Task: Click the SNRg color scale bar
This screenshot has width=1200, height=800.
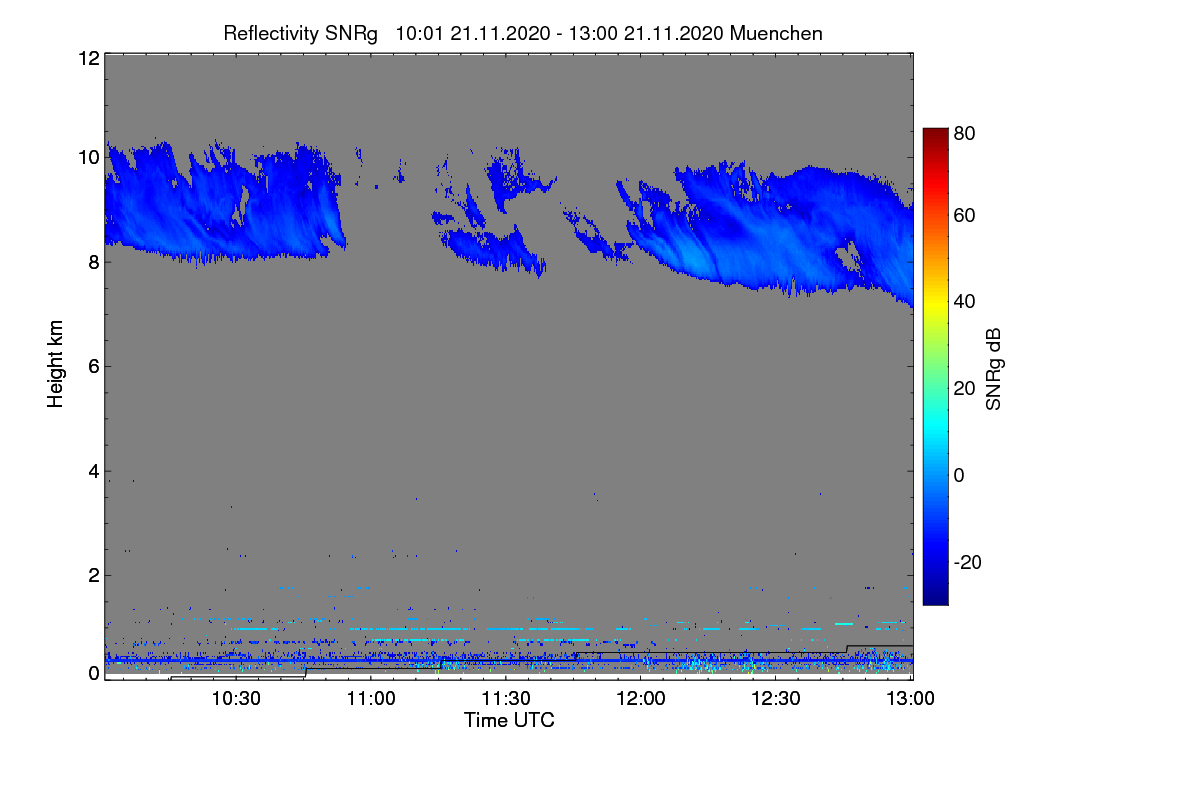Action: point(934,366)
